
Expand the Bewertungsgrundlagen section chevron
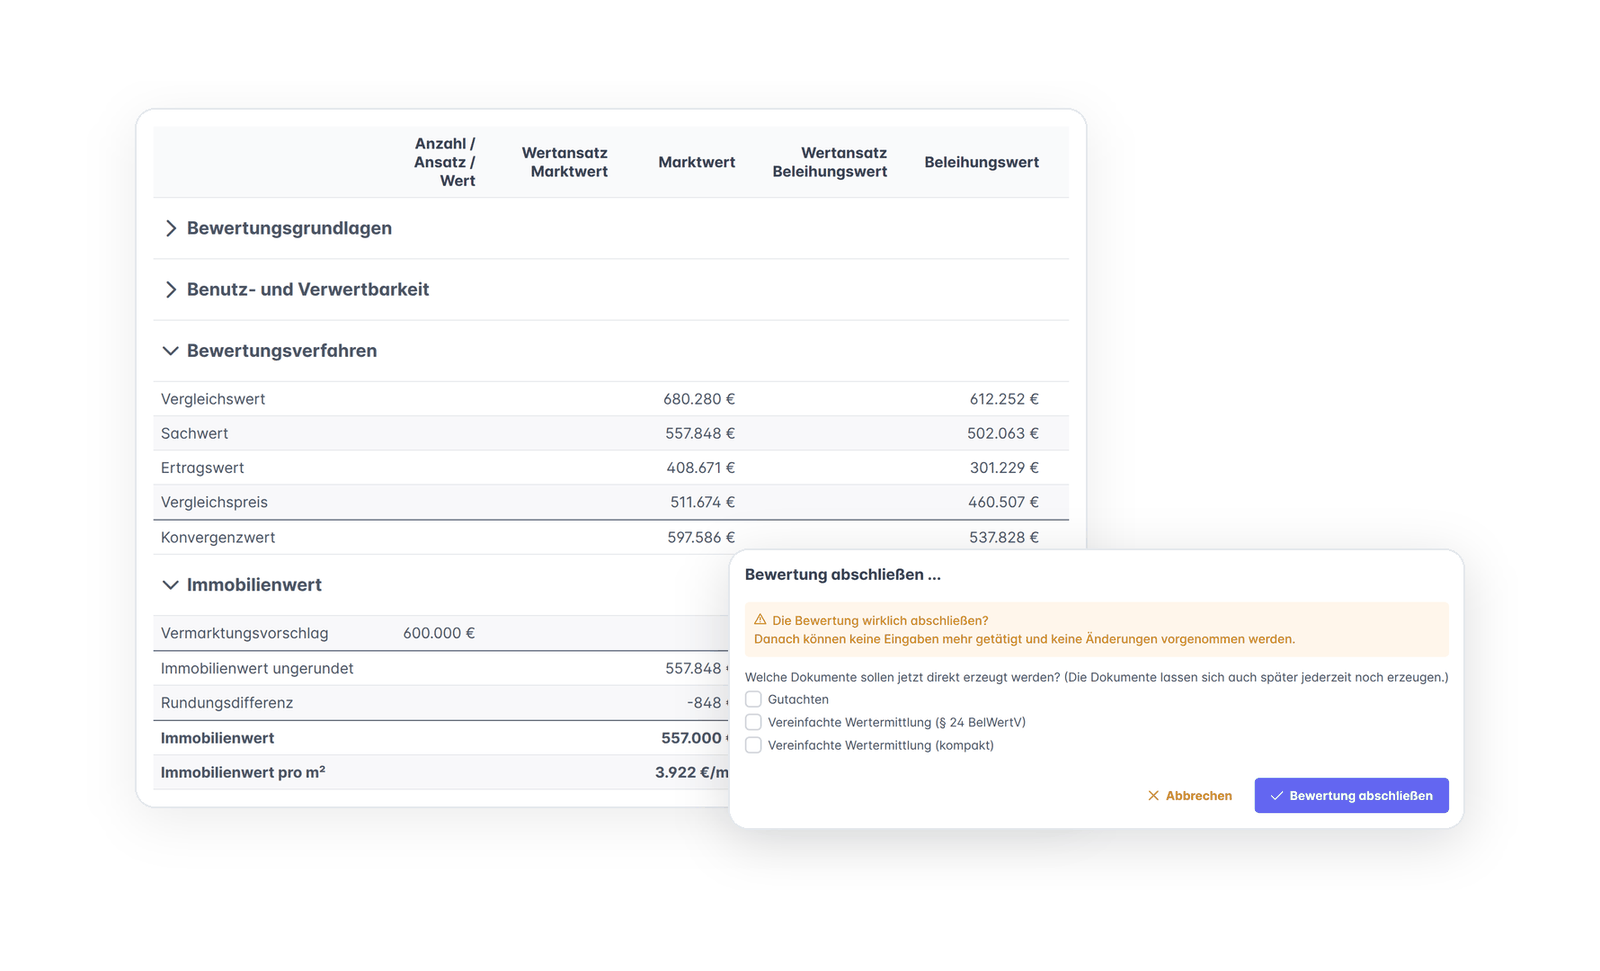point(171,229)
